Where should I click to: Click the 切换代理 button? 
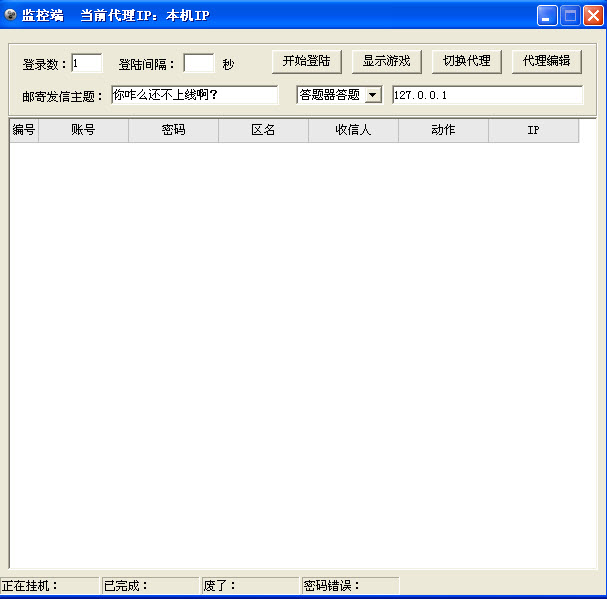pyautogui.click(x=466, y=61)
